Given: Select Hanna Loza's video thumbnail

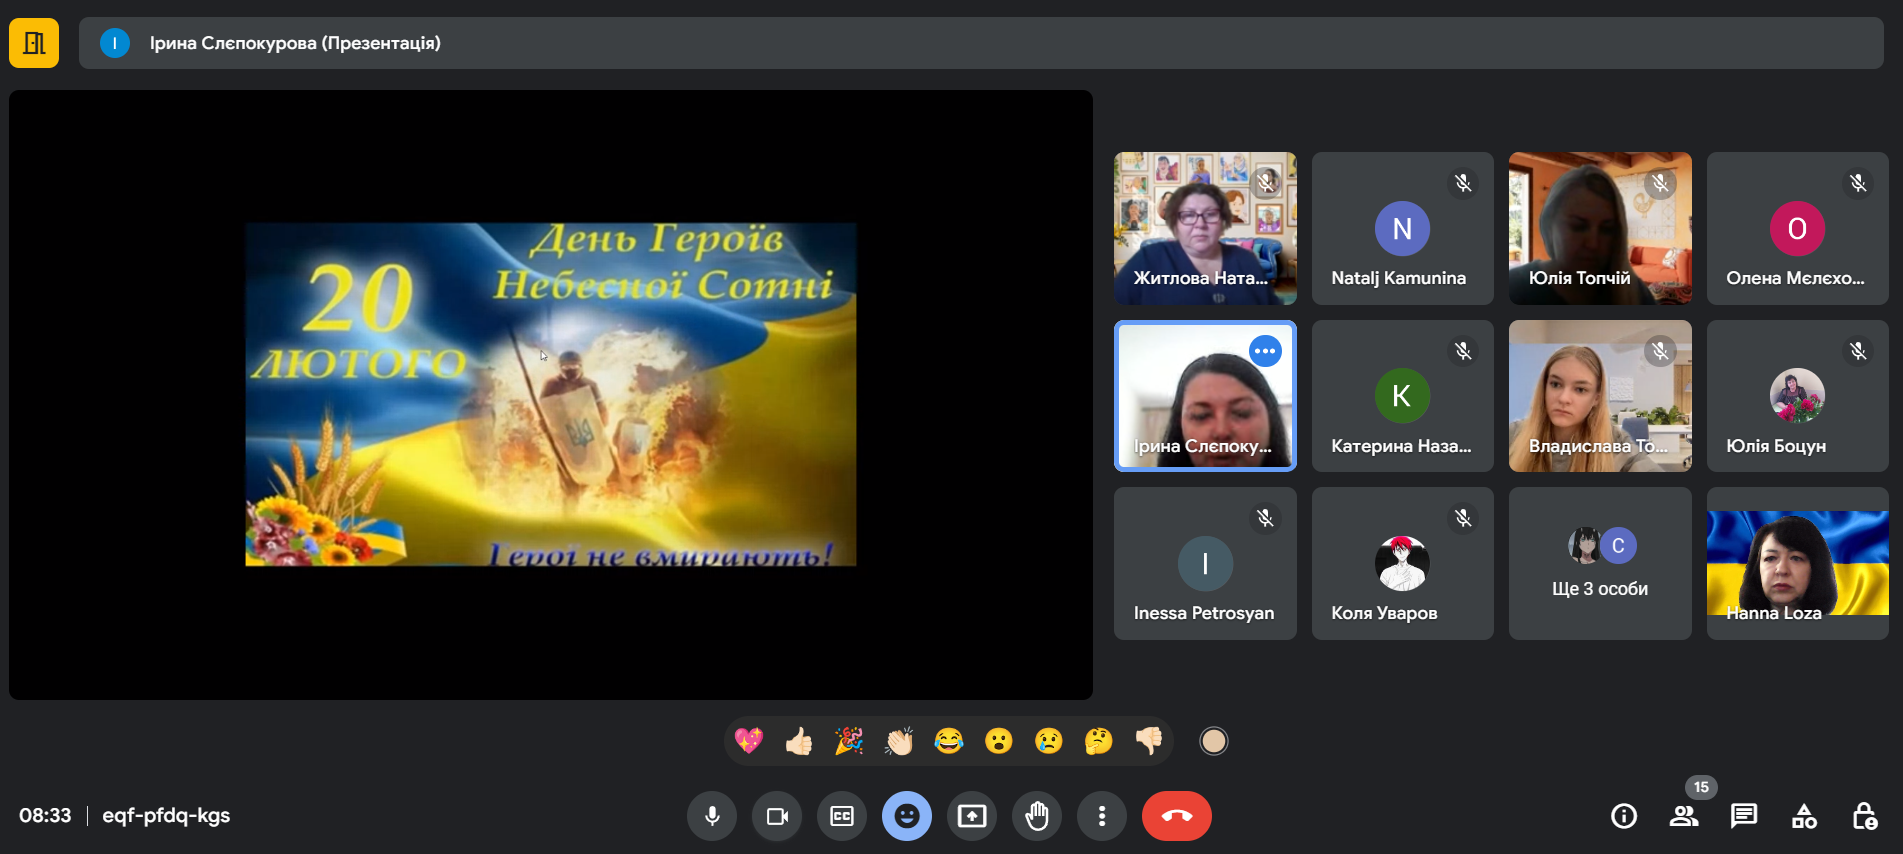Looking at the screenshot, I should coord(1797,564).
